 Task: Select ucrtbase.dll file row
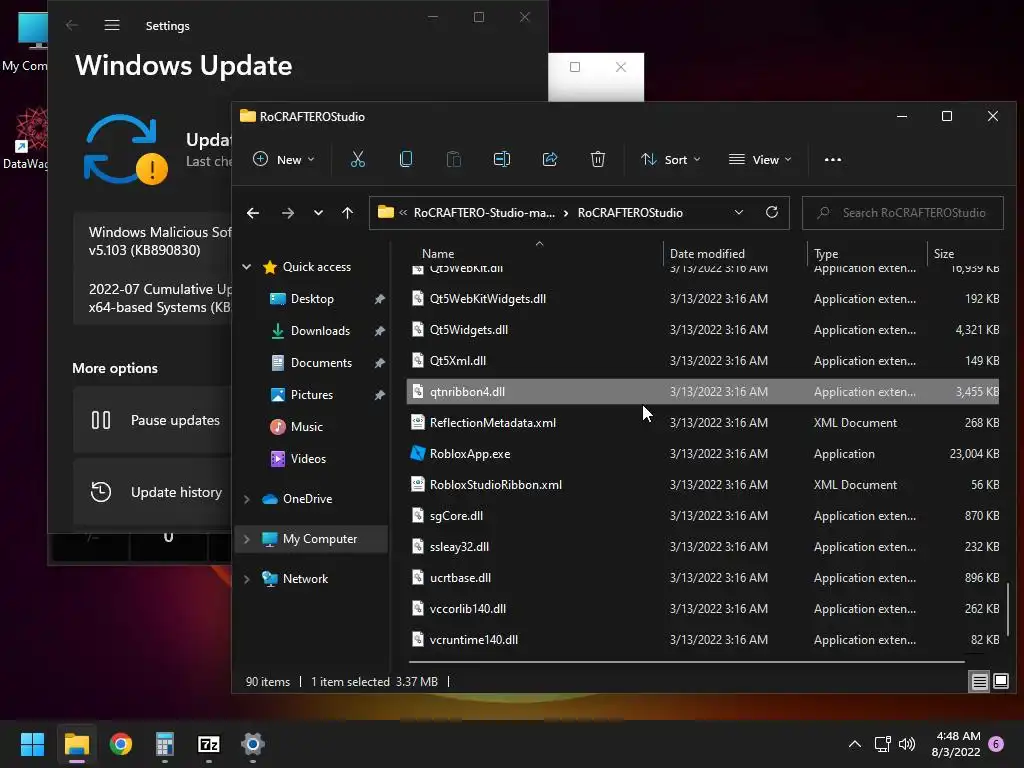pyautogui.click(x=703, y=577)
